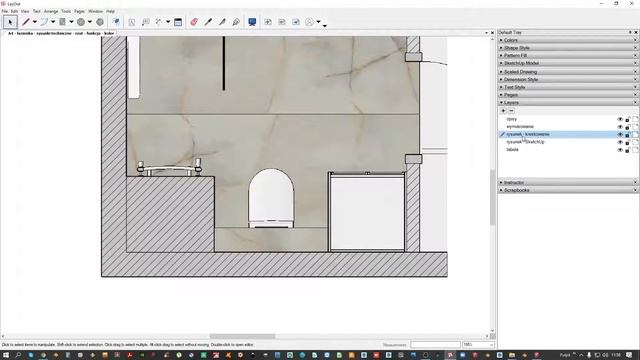Activate the Rectangle shape tool
640x360 pixels.
coord(62,22)
